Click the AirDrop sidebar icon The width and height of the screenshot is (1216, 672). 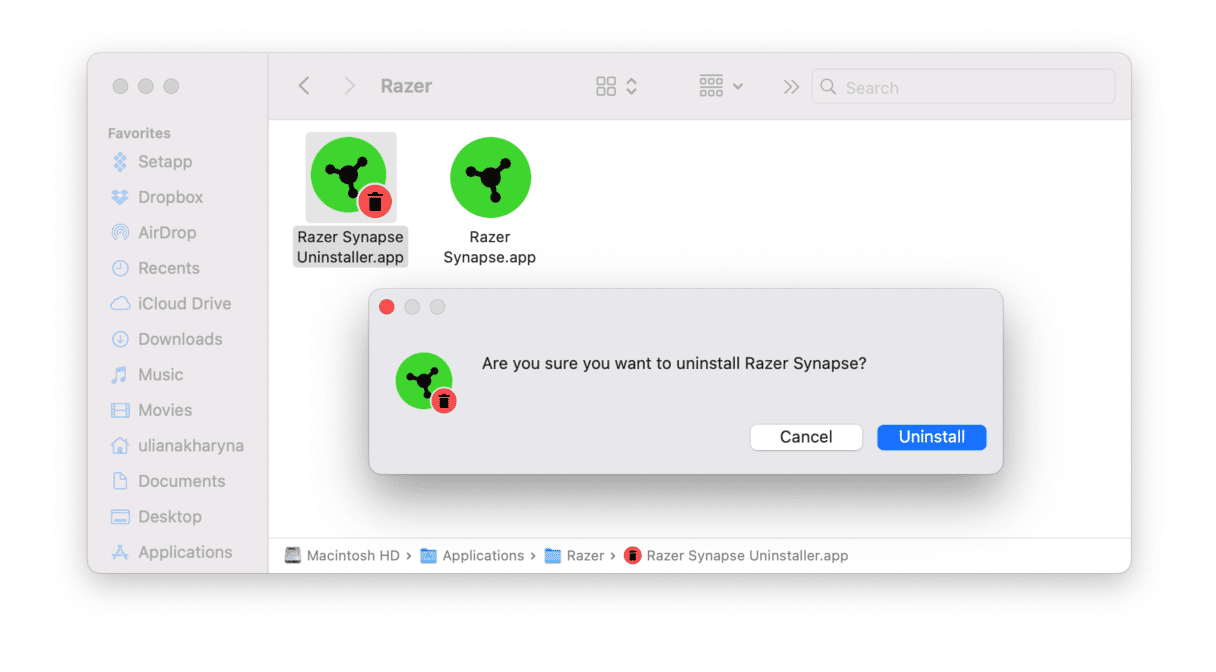point(120,233)
